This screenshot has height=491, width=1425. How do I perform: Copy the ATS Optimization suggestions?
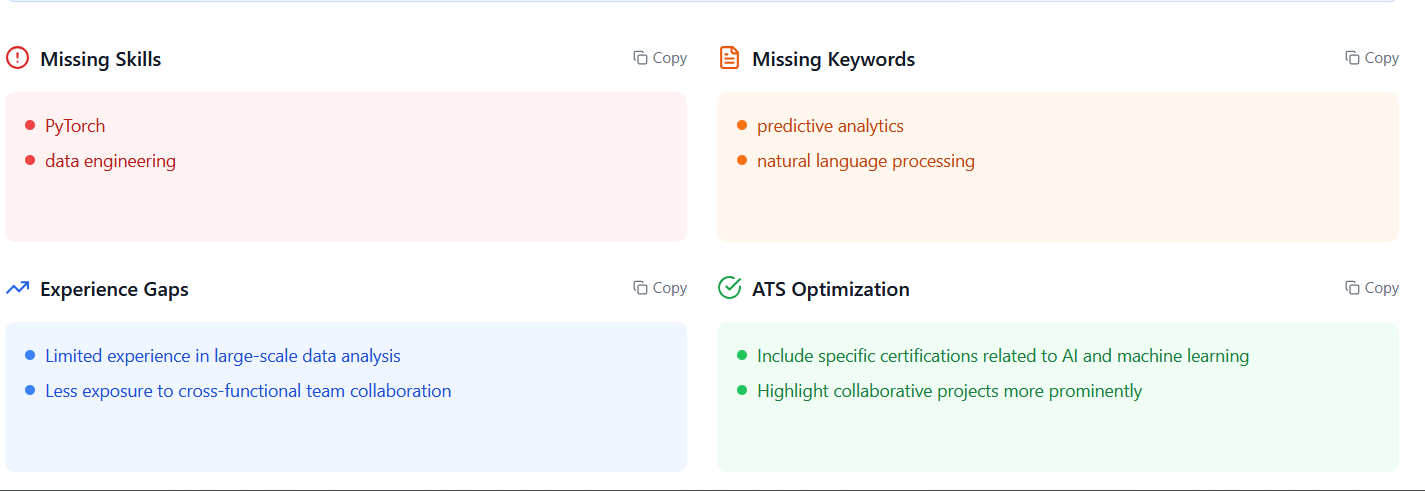coord(1372,288)
